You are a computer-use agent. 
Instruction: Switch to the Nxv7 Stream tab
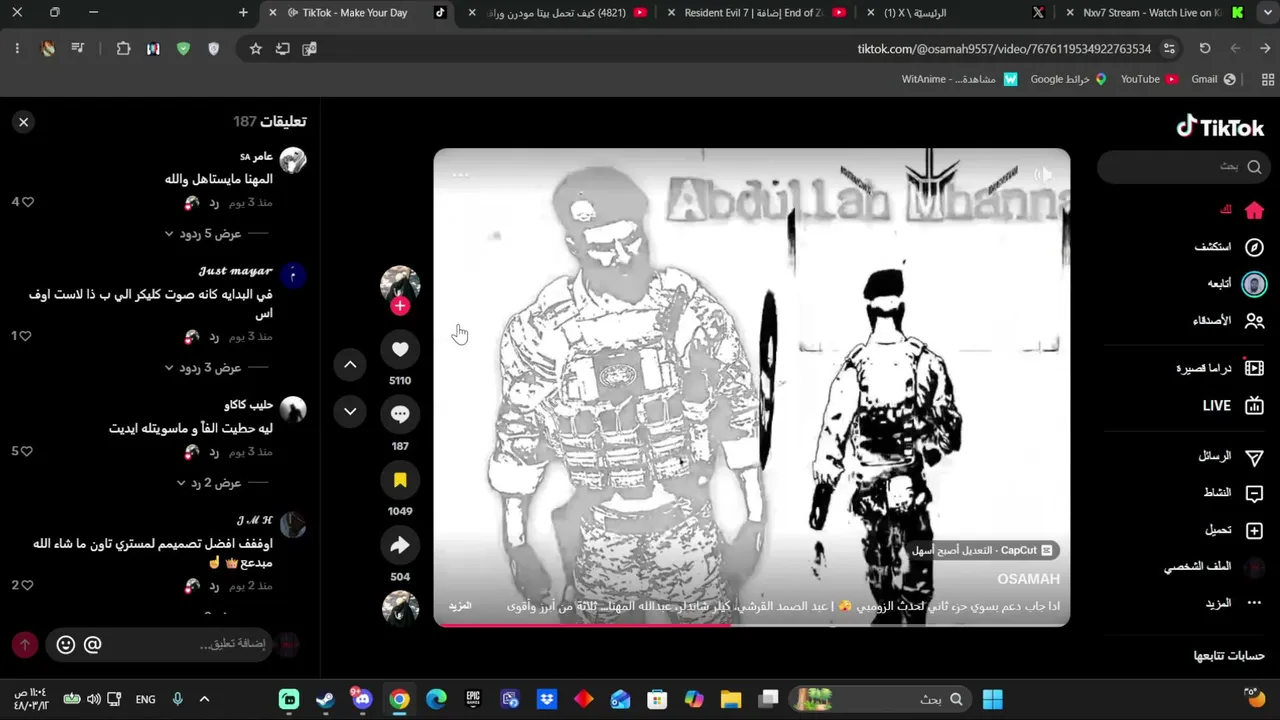(x=1155, y=13)
